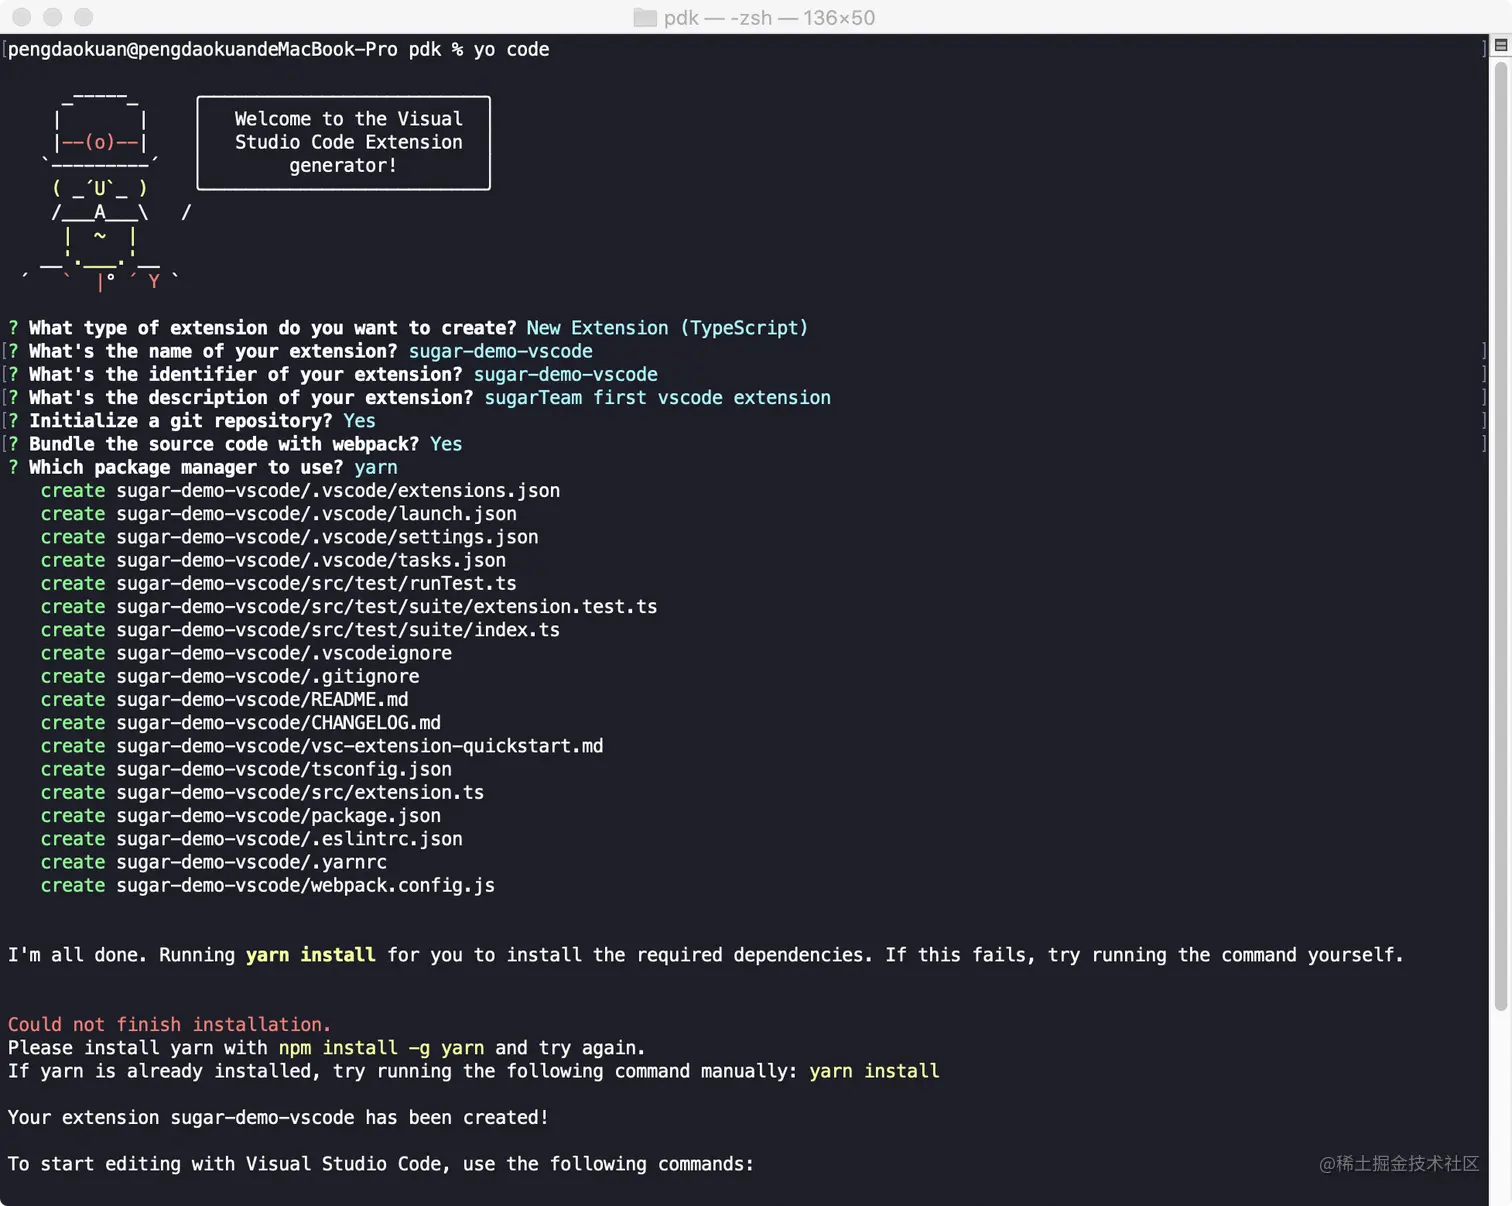1512x1206 pixels.
Task: Click the "npm install -g yarn" command text
Action: pos(382,1048)
